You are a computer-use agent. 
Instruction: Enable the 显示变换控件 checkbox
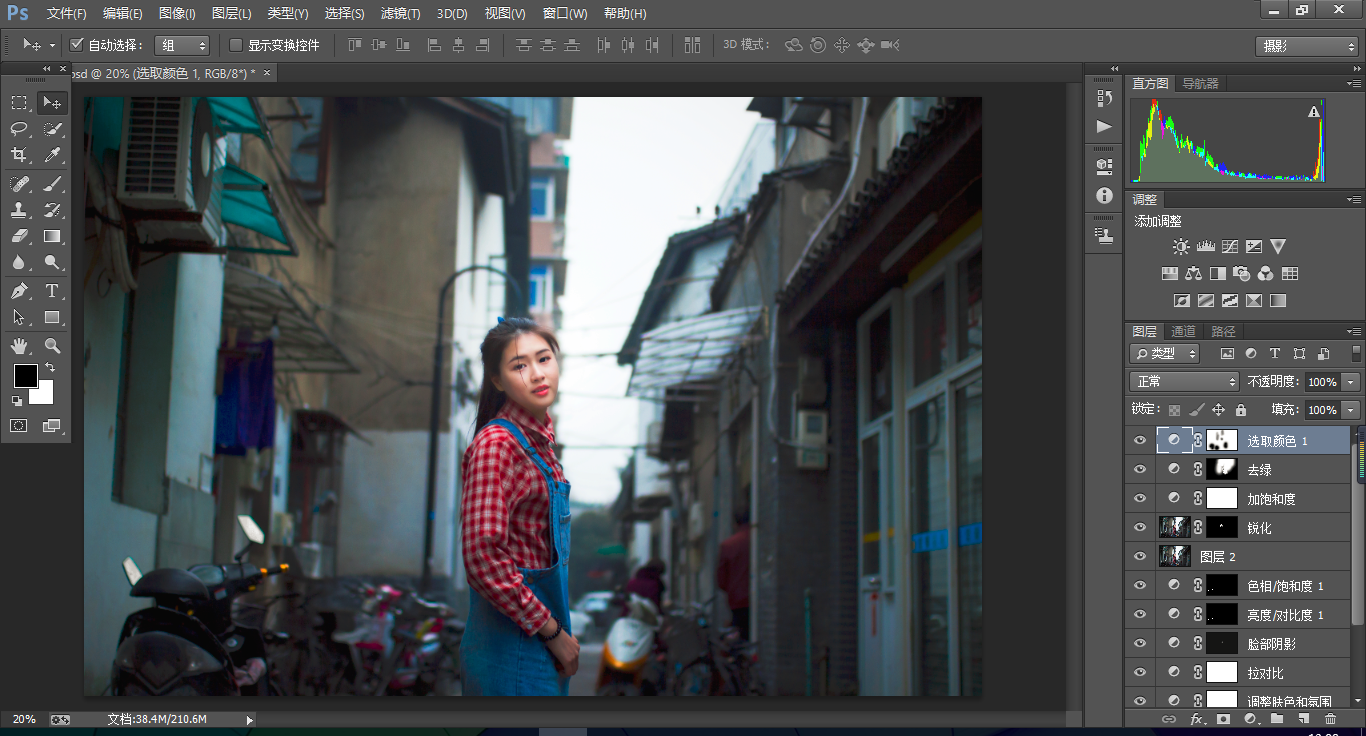pos(236,45)
